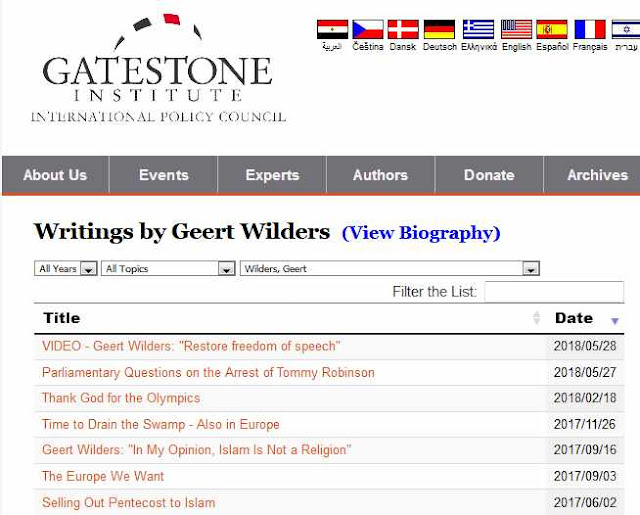Open 'Islam Is Not a Religion' article
Viewport: 640px width, 515px height.
196,450
